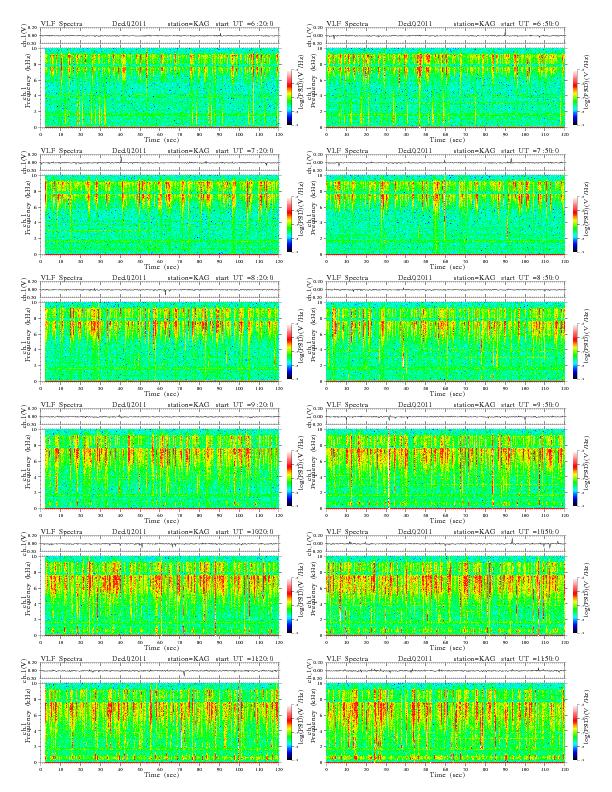Click the PSD color bar of the 6:20:0 plot
The height and width of the screenshot is (792, 612).
(289, 97)
